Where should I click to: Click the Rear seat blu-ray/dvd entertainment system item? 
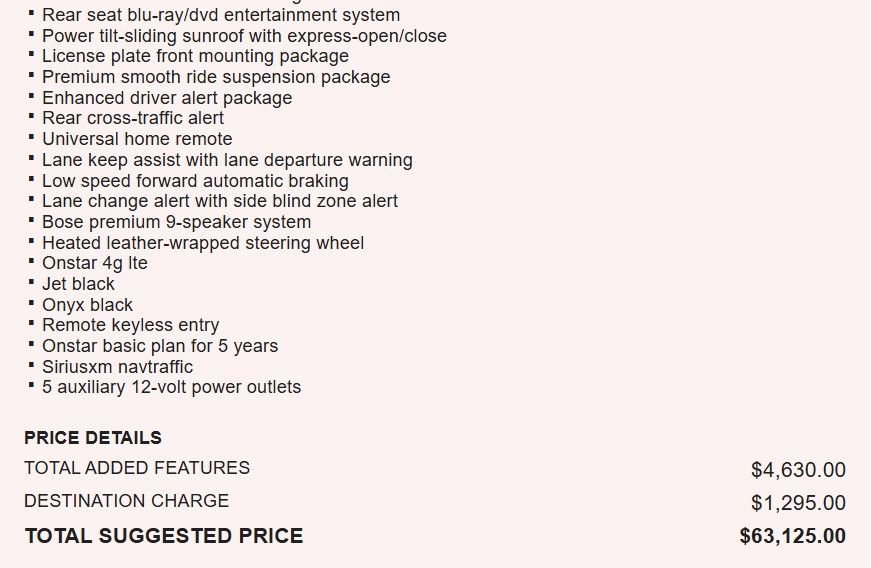click(220, 15)
